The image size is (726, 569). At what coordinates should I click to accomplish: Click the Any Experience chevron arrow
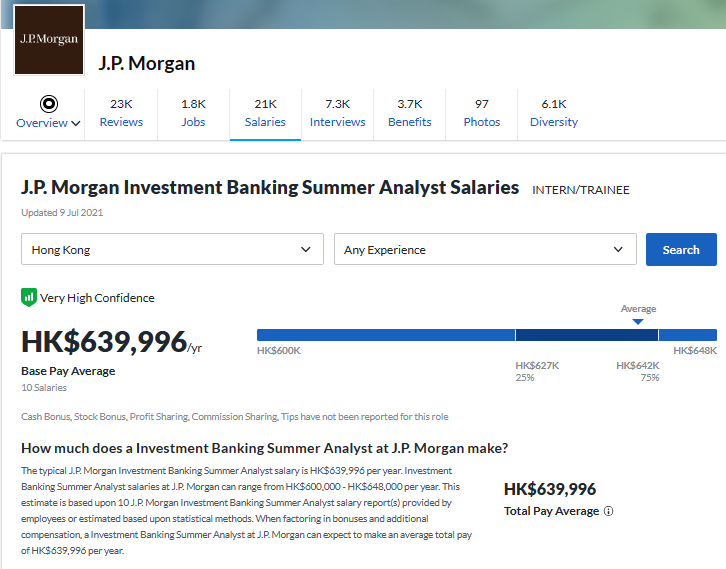tap(618, 250)
